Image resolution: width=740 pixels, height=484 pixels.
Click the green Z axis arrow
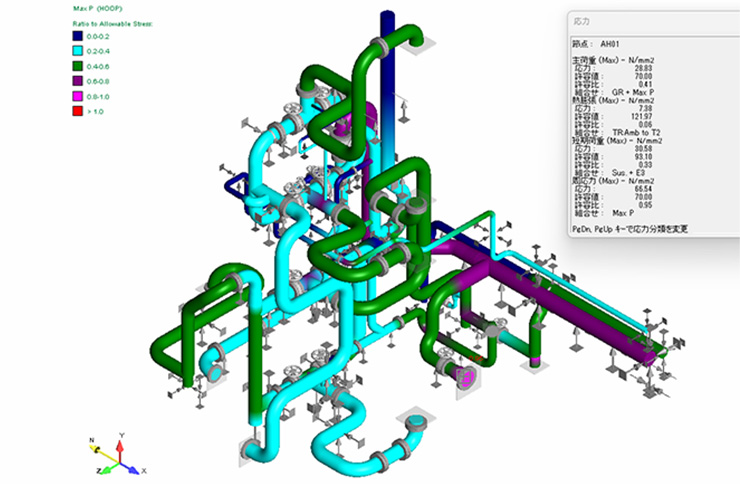click(x=105, y=468)
